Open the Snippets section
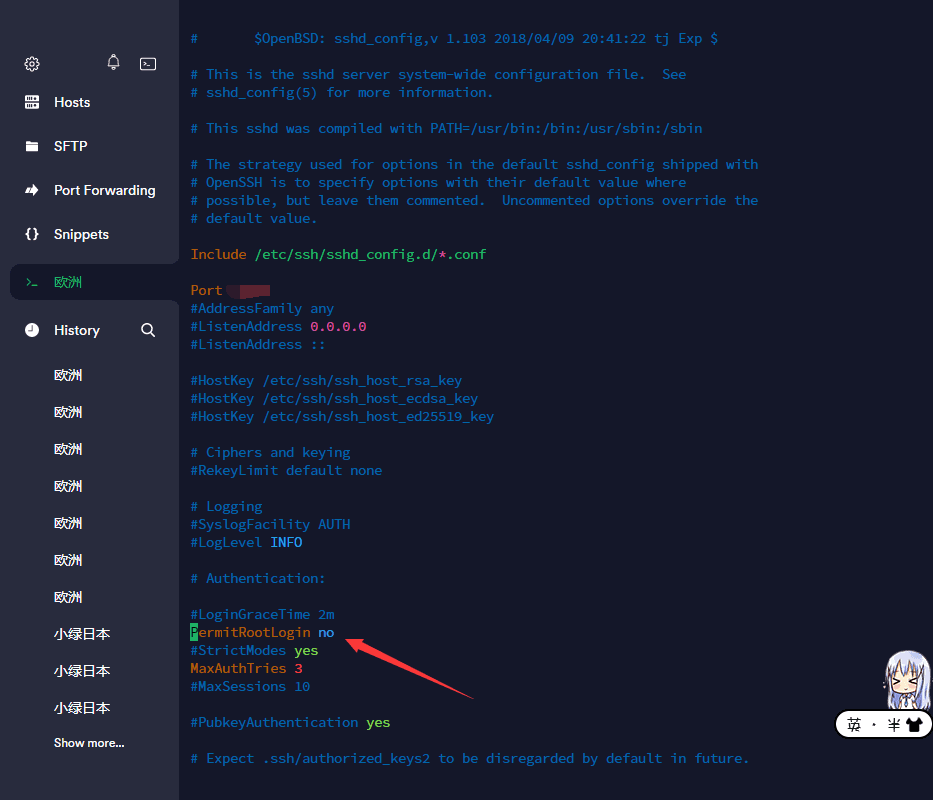Screen dimensions: 933x800 click(x=81, y=234)
